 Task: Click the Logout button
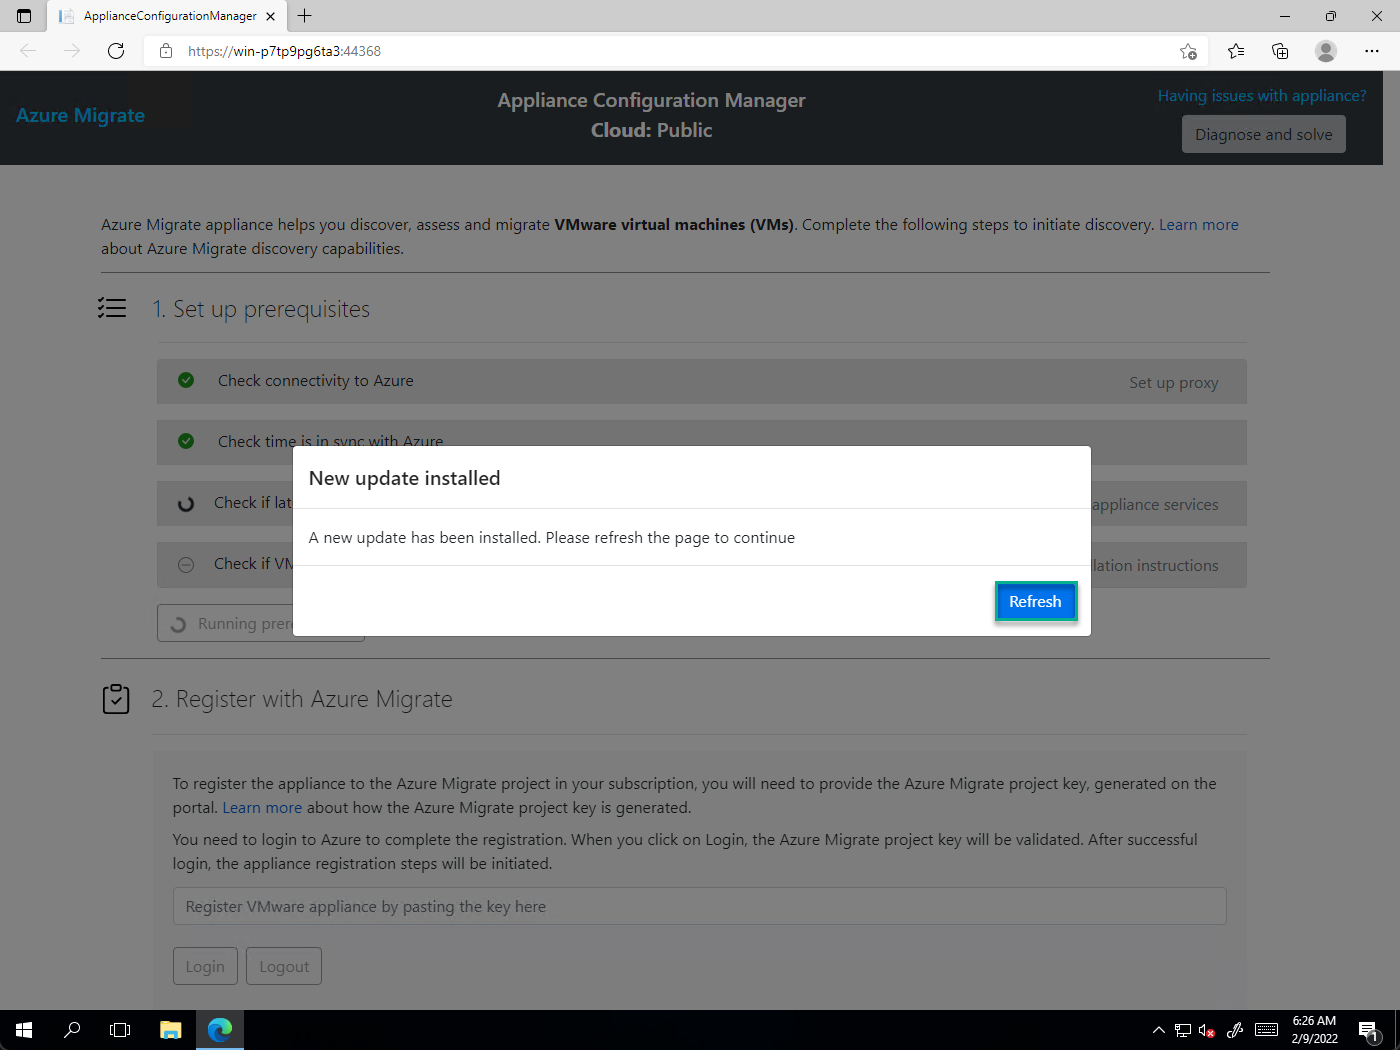pos(284,966)
